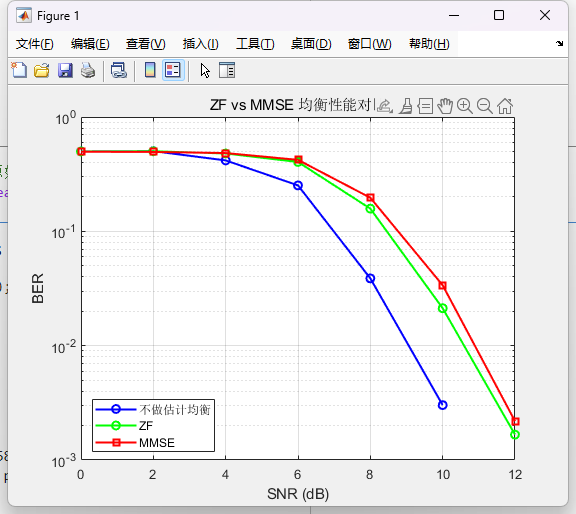Click the MATLAB logo in title bar
Screen dimensions: 576x514
point(24,16)
